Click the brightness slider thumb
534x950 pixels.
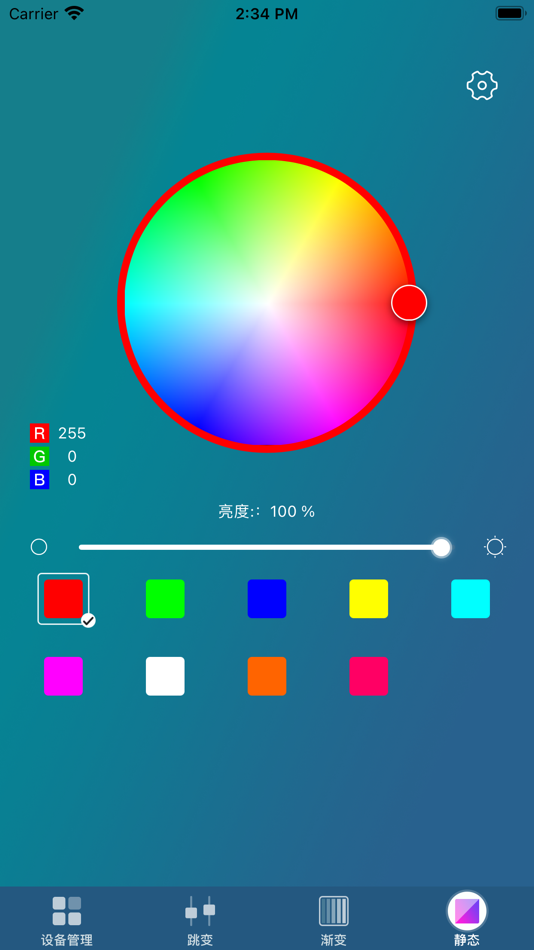pyautogui.click(x=441, y=547)
